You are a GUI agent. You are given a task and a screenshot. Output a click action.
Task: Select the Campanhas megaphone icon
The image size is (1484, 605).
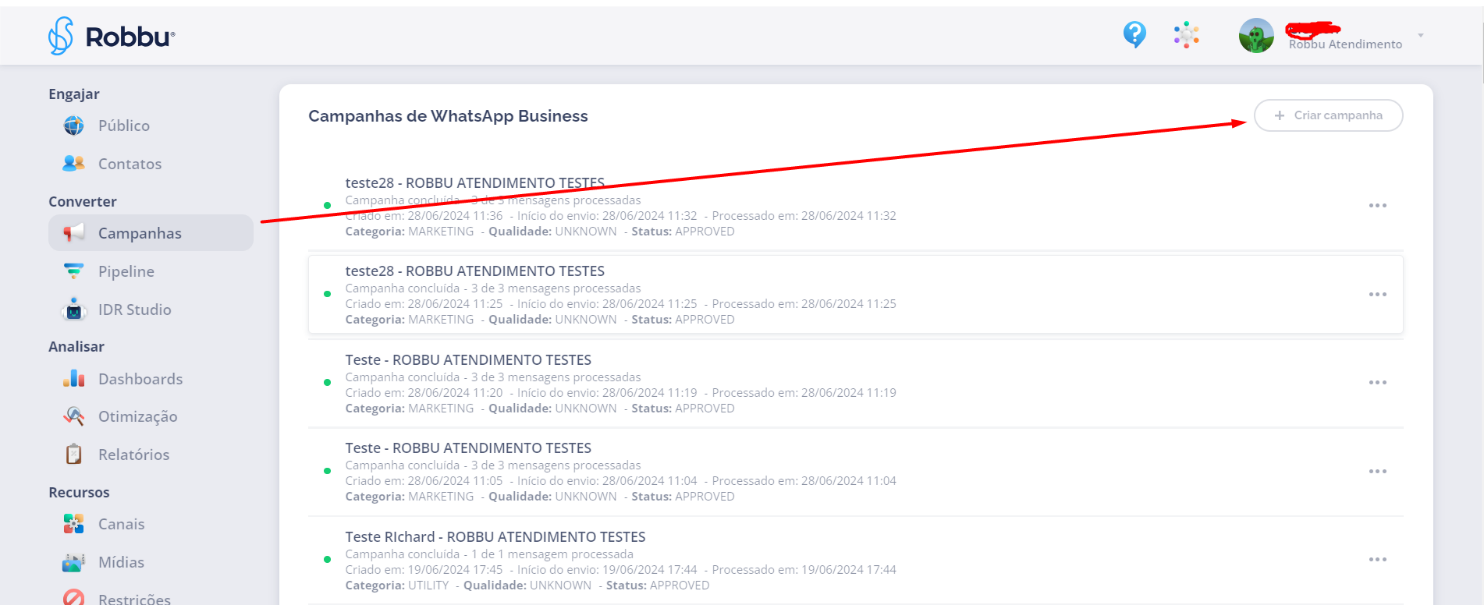pos(74,233)
